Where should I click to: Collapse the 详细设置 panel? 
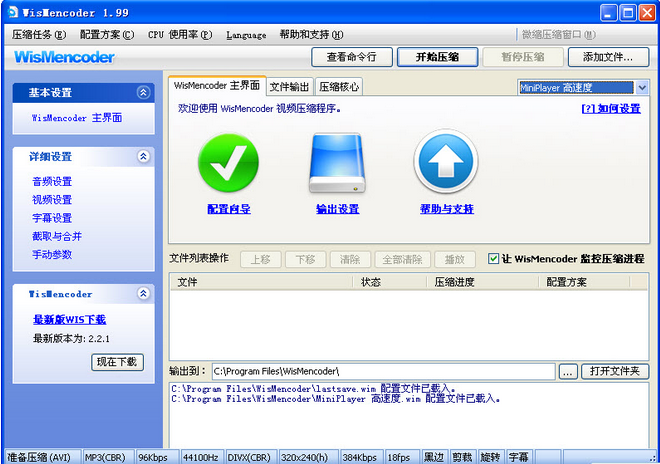point(144,157)
